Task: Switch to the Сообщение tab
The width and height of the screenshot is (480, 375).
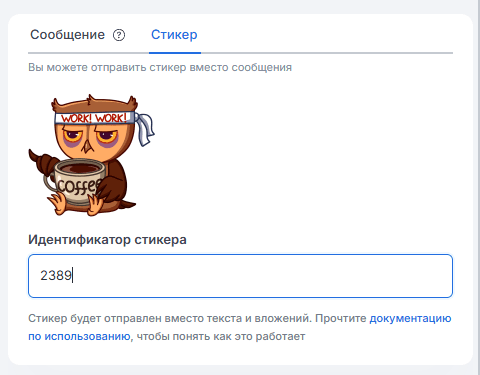Action: [67, 35]
